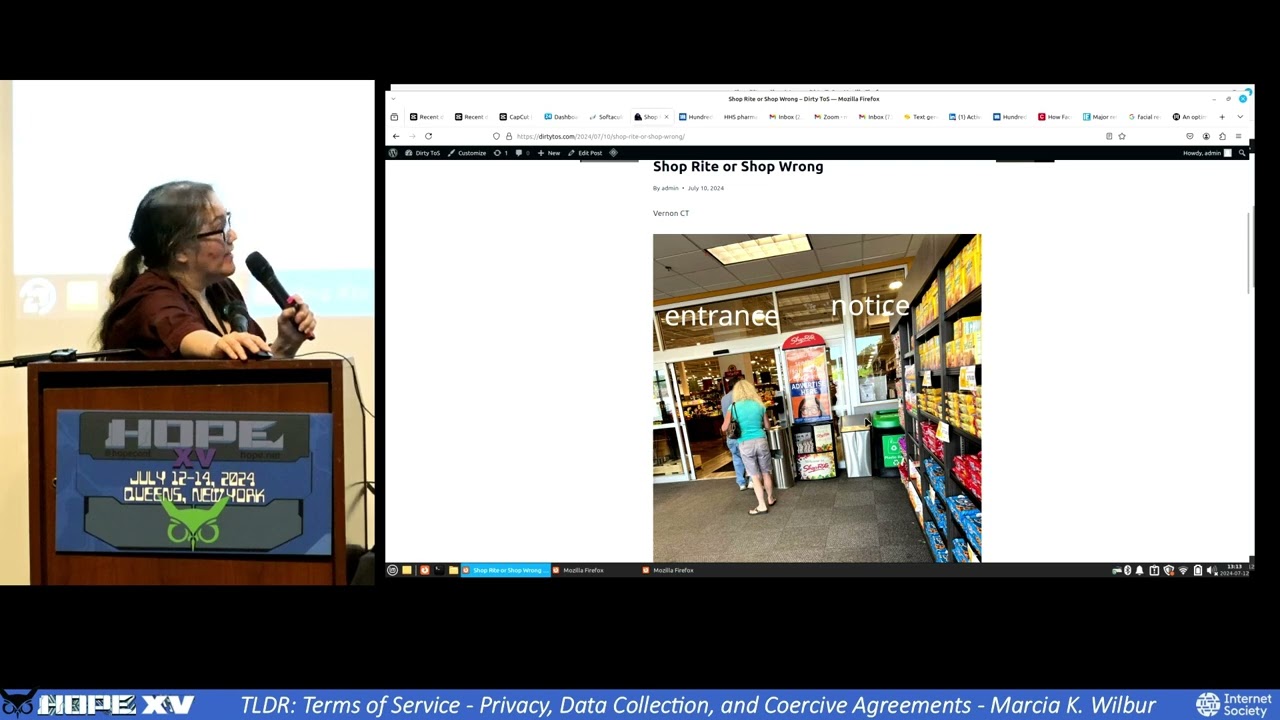Open the Howdy, admin account menu
Screen dimensions: 1280x720
coord(1207,153)
